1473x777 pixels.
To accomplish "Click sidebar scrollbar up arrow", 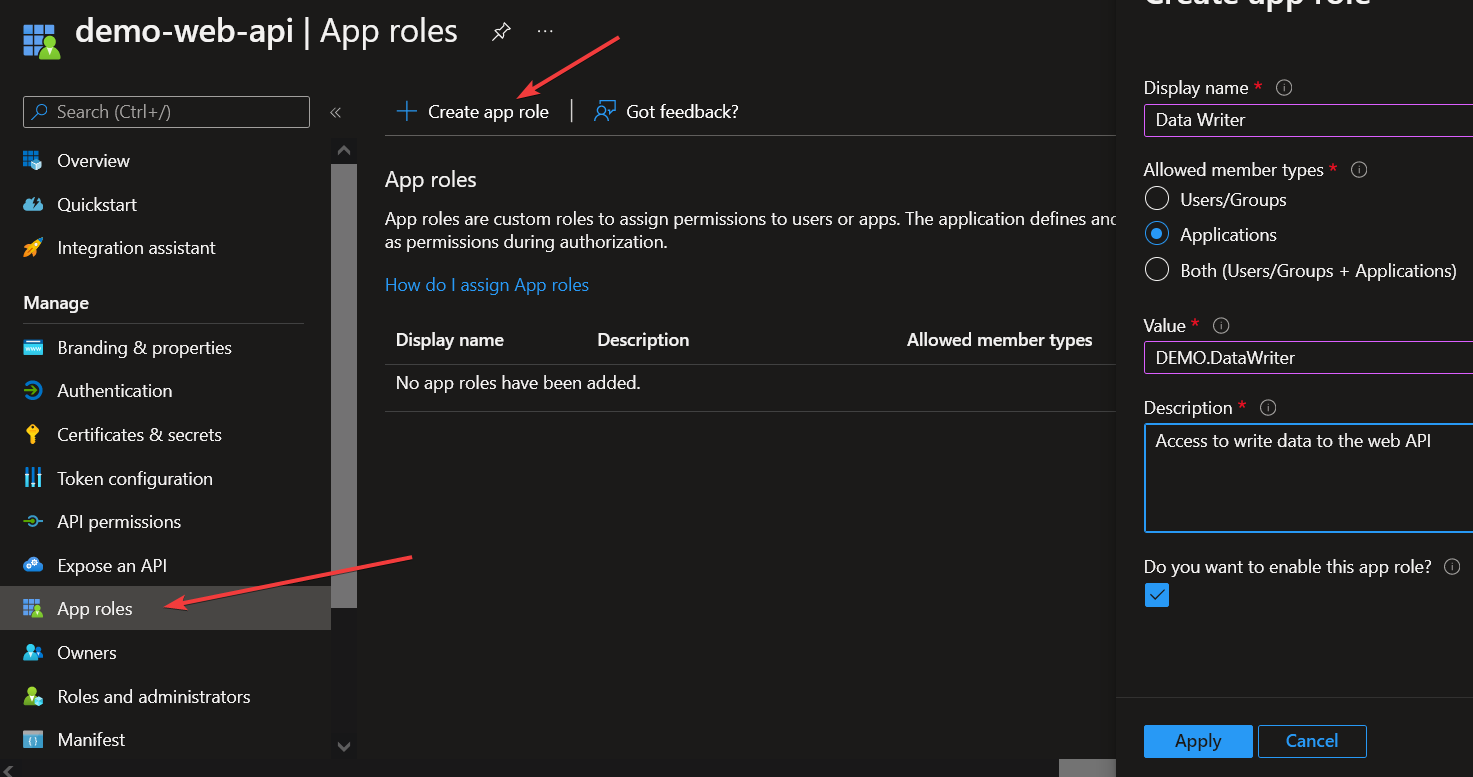I will (344, 150).
